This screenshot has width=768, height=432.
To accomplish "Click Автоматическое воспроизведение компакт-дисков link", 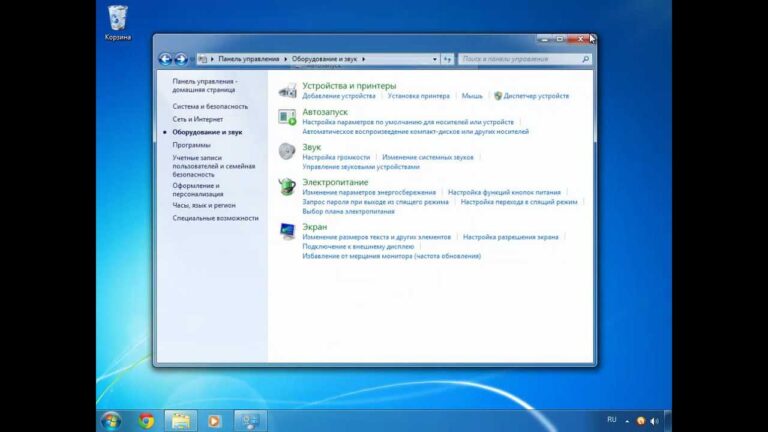I will (x=415, y=132).
